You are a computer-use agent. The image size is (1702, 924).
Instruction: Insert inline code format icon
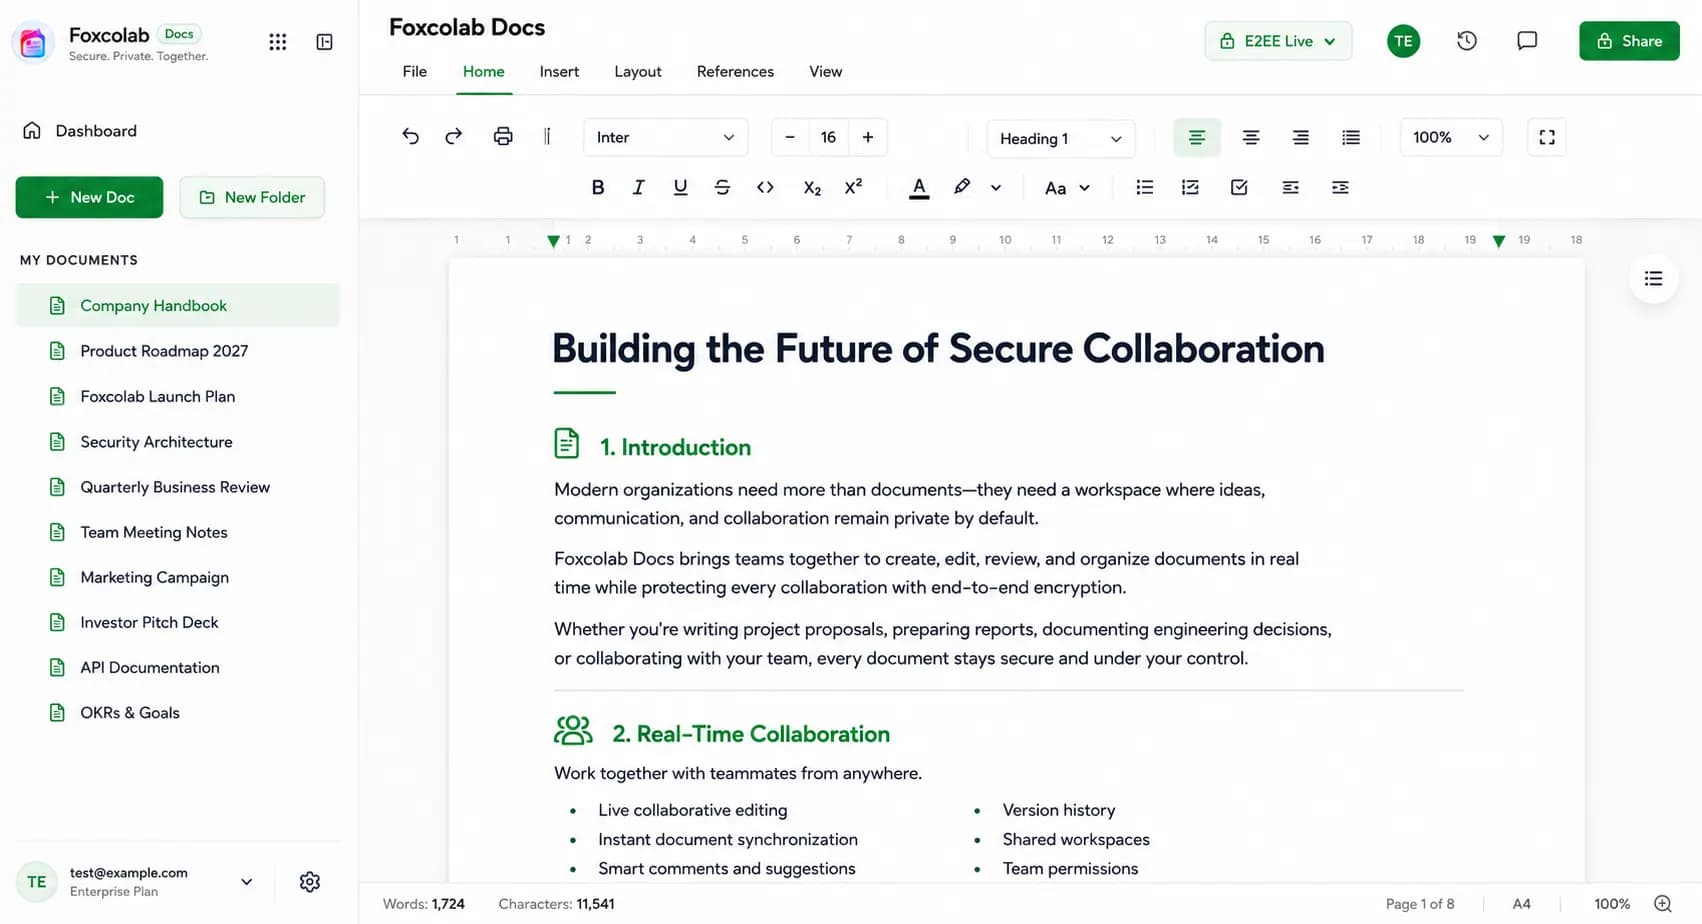tap(765, 188)
